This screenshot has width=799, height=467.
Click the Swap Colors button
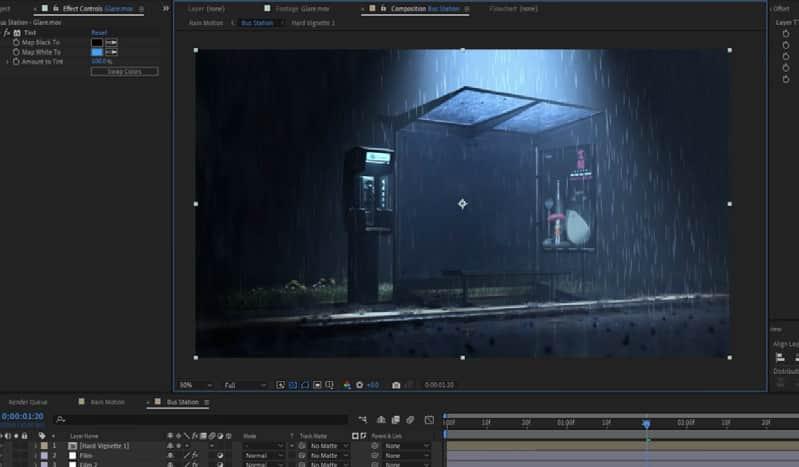[124, 72]
